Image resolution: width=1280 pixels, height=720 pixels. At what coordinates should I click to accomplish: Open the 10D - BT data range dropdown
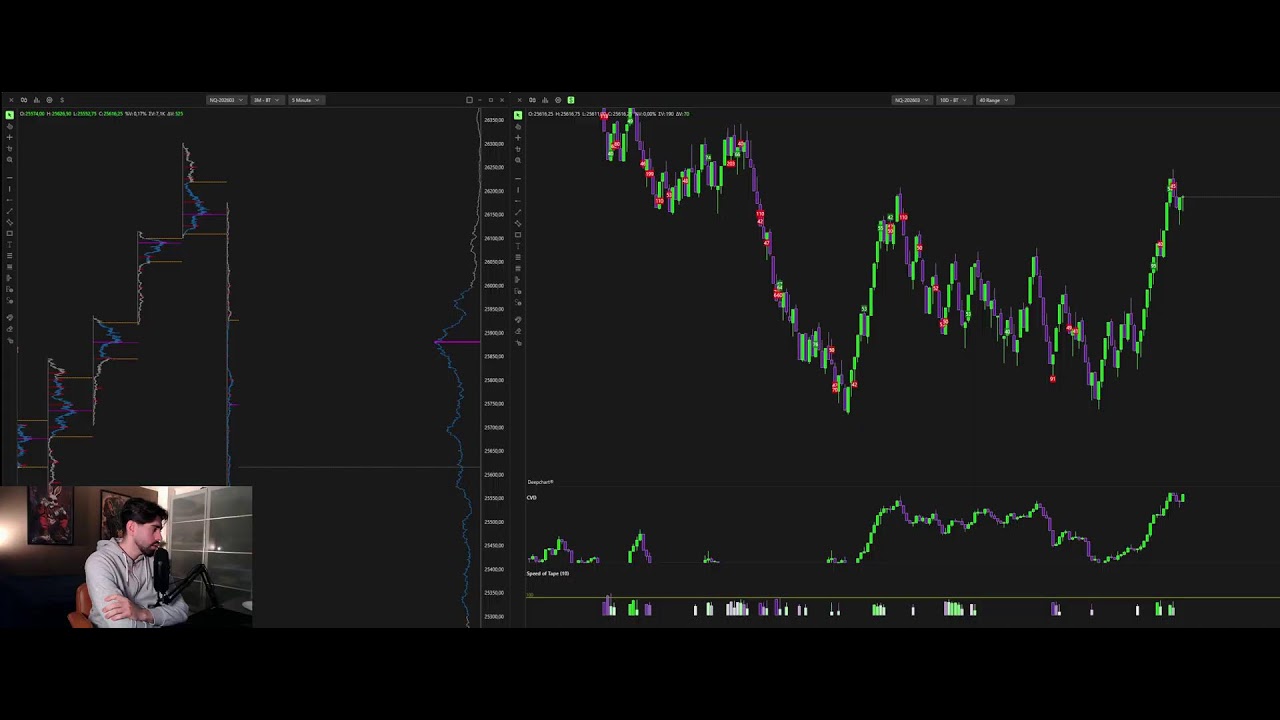coord(952,100)
